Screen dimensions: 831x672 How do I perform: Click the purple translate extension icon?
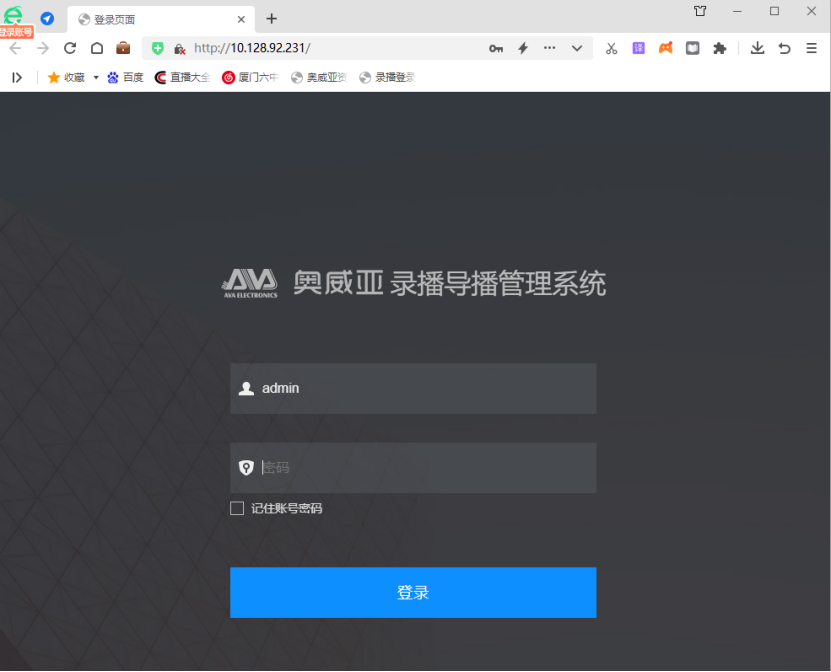(639, 48)
